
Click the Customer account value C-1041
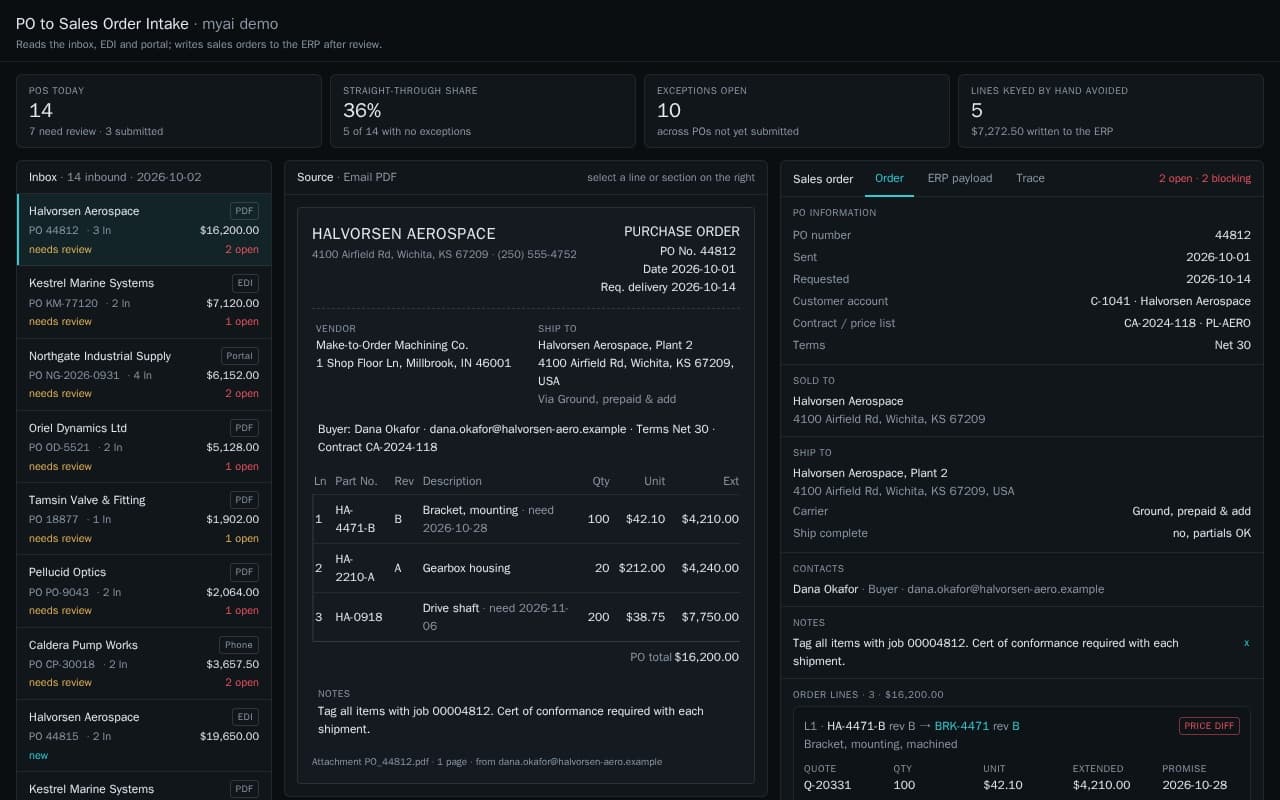click(x=1171, y=301)
